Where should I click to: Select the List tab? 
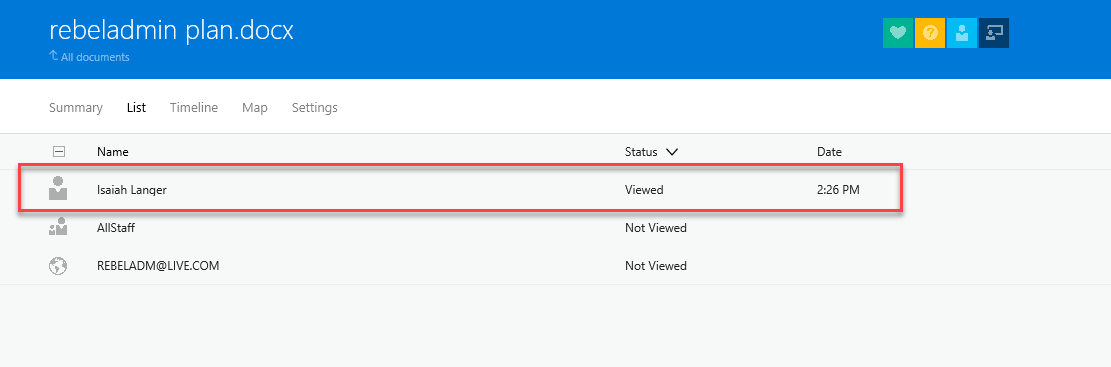pyautogui.click(x=136, y=108)
